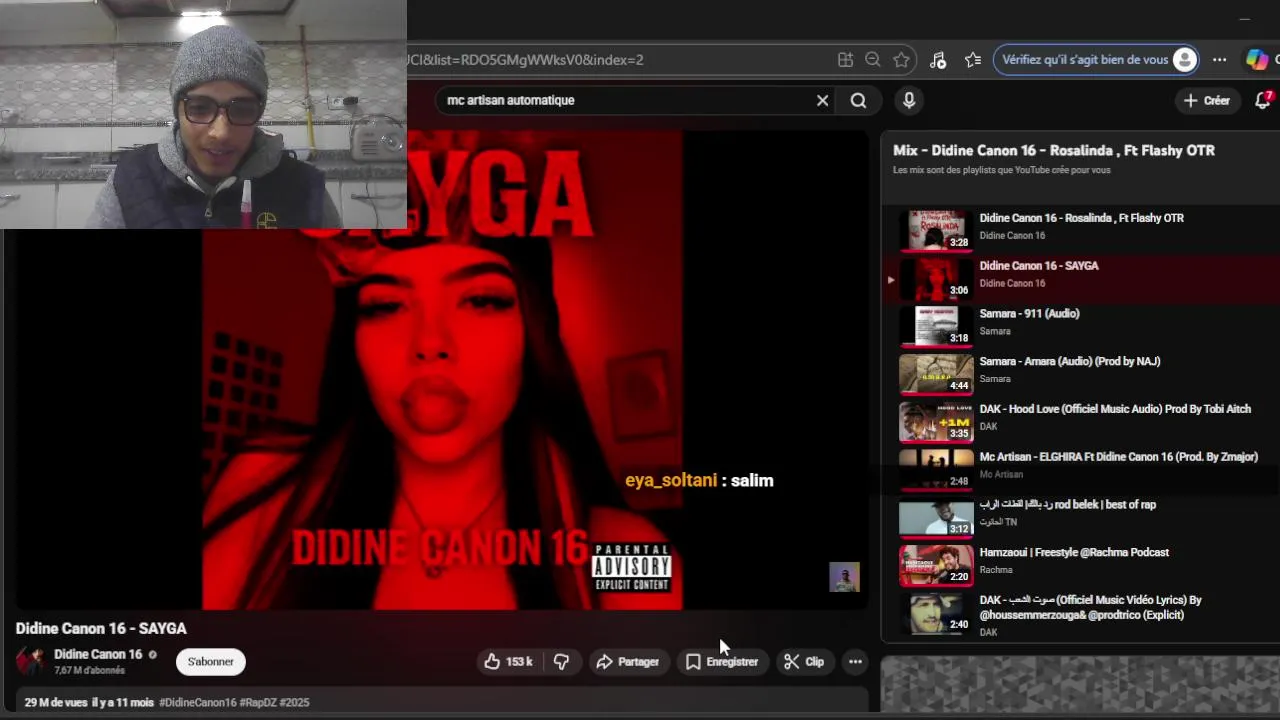Viewport: 1280px width, 720px height.
Task: Open the media control music icon
Action: (x=938, y=60)
